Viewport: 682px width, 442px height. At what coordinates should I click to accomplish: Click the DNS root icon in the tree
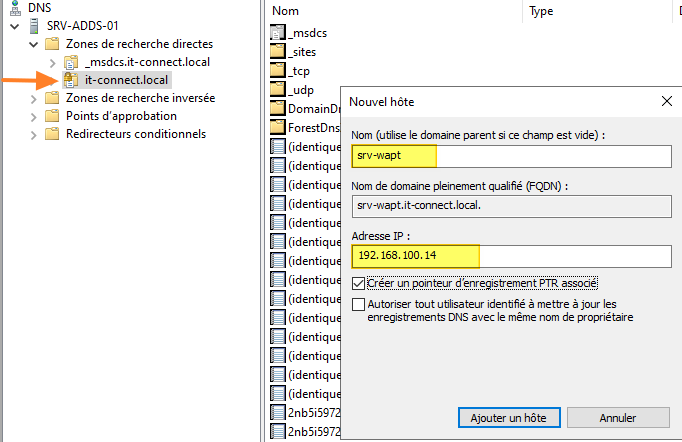pyautogui.click(x=15, y=7)
